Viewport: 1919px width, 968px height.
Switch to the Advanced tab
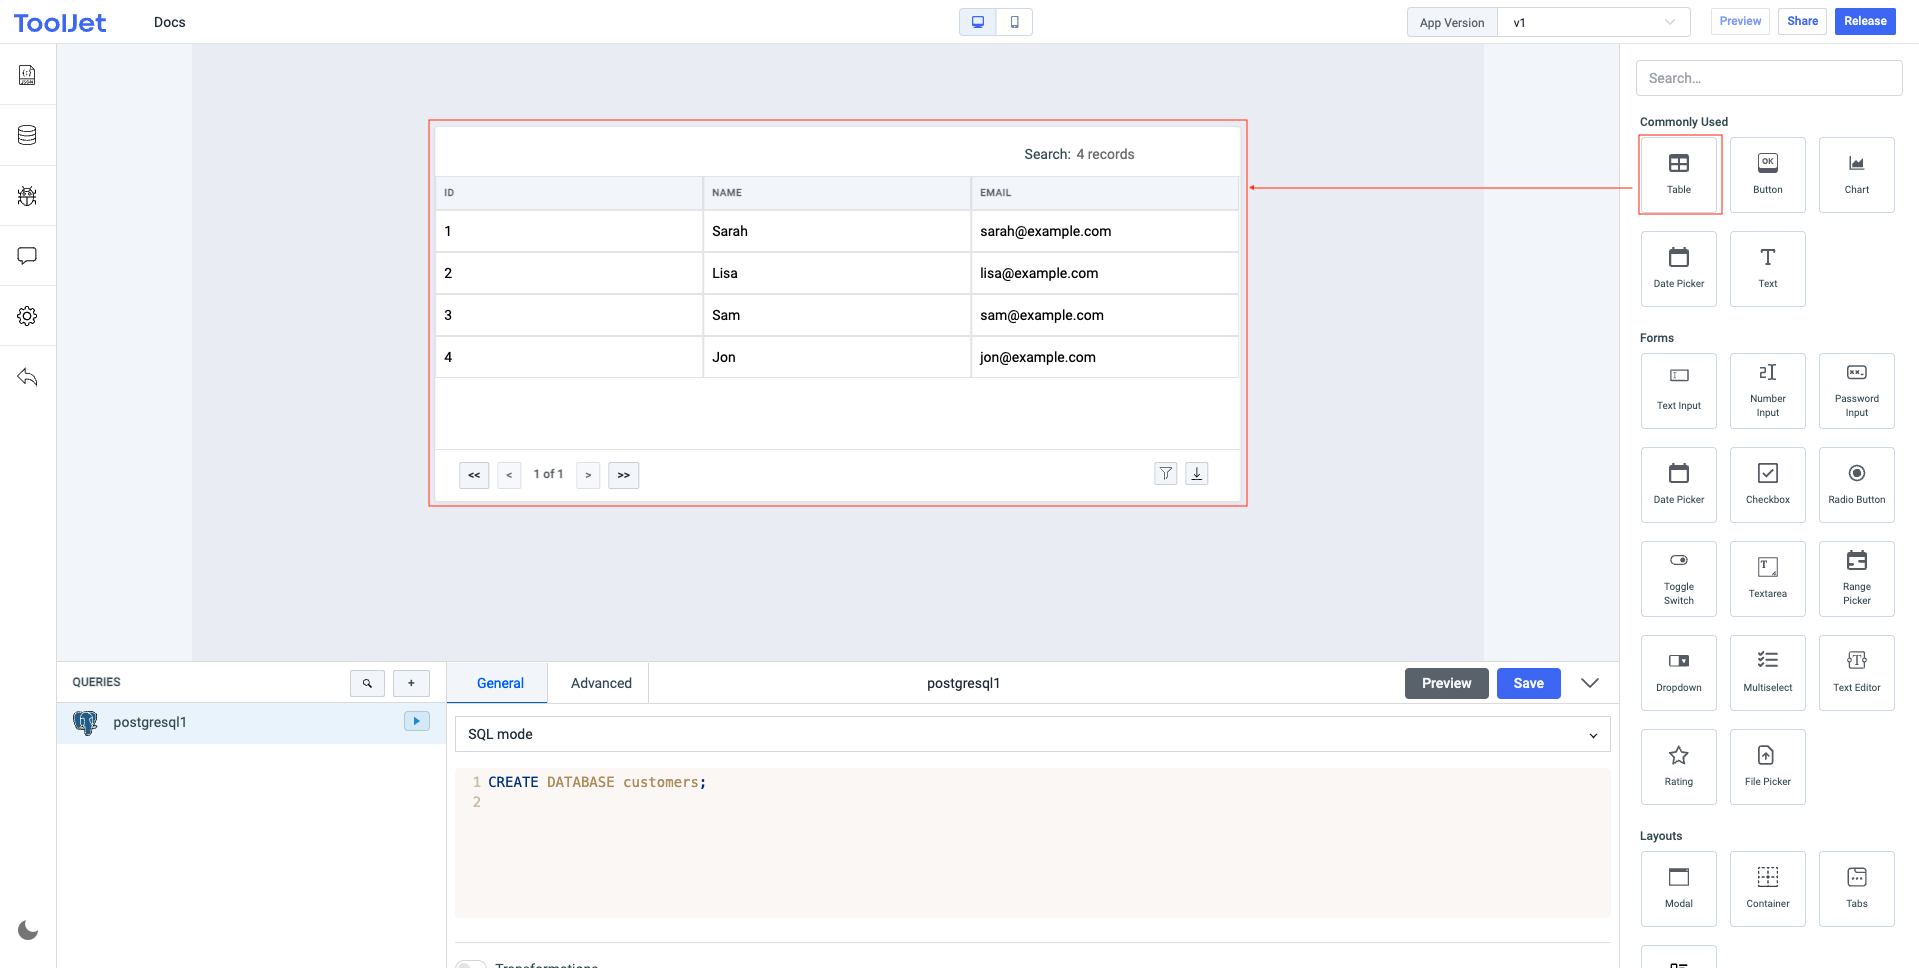coord(601,683)
